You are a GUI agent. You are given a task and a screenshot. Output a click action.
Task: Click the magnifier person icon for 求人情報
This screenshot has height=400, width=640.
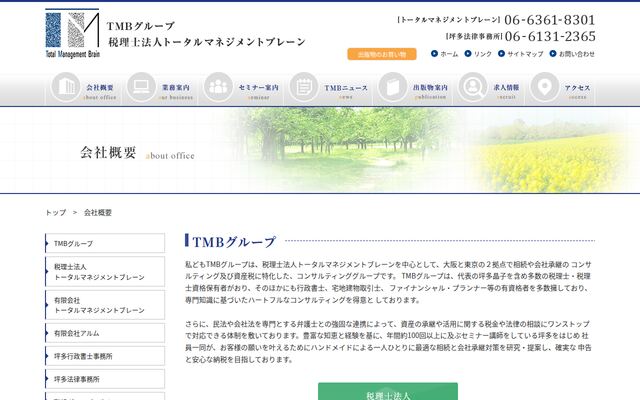pos(473,87)
